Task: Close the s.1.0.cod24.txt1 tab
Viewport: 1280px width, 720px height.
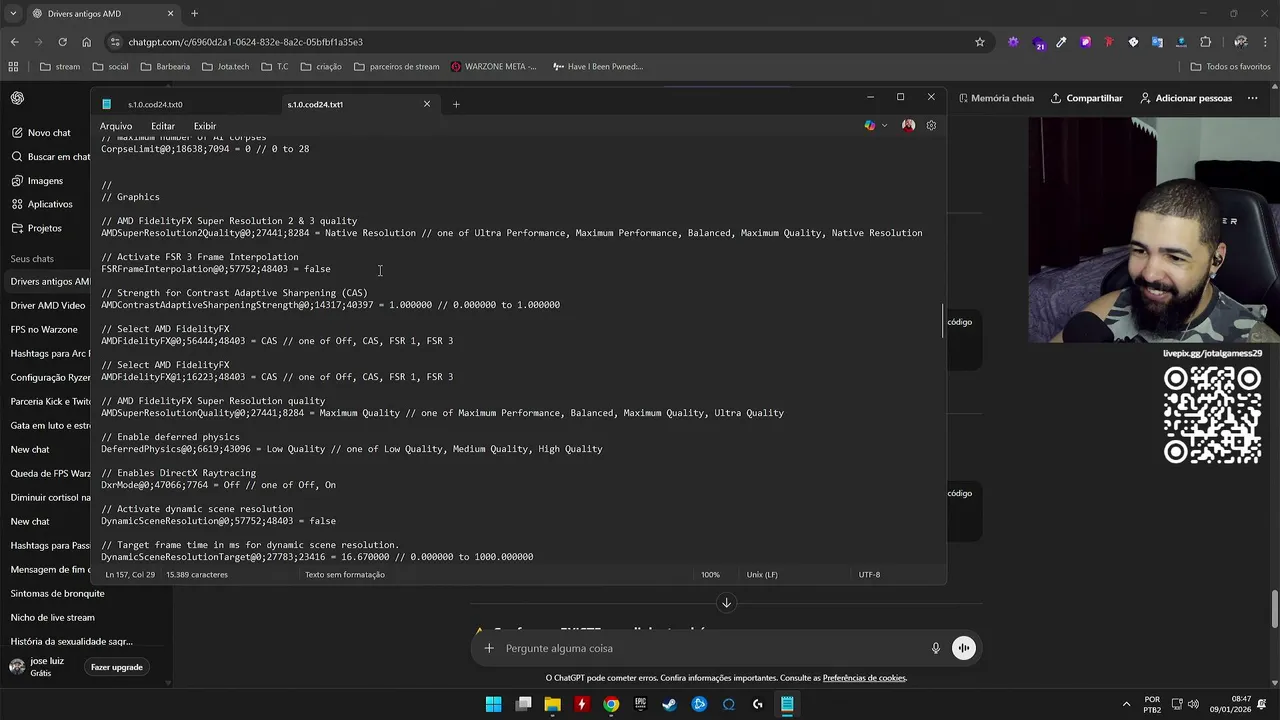Action: pos(427,104)
